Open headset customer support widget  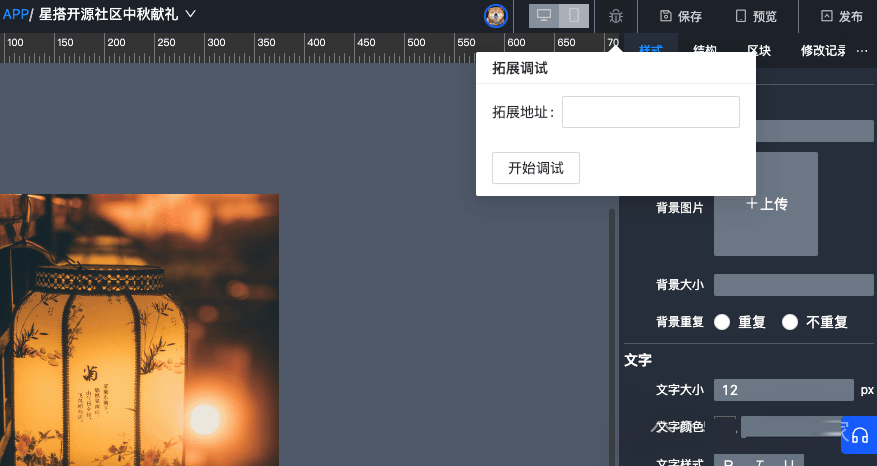859,436
